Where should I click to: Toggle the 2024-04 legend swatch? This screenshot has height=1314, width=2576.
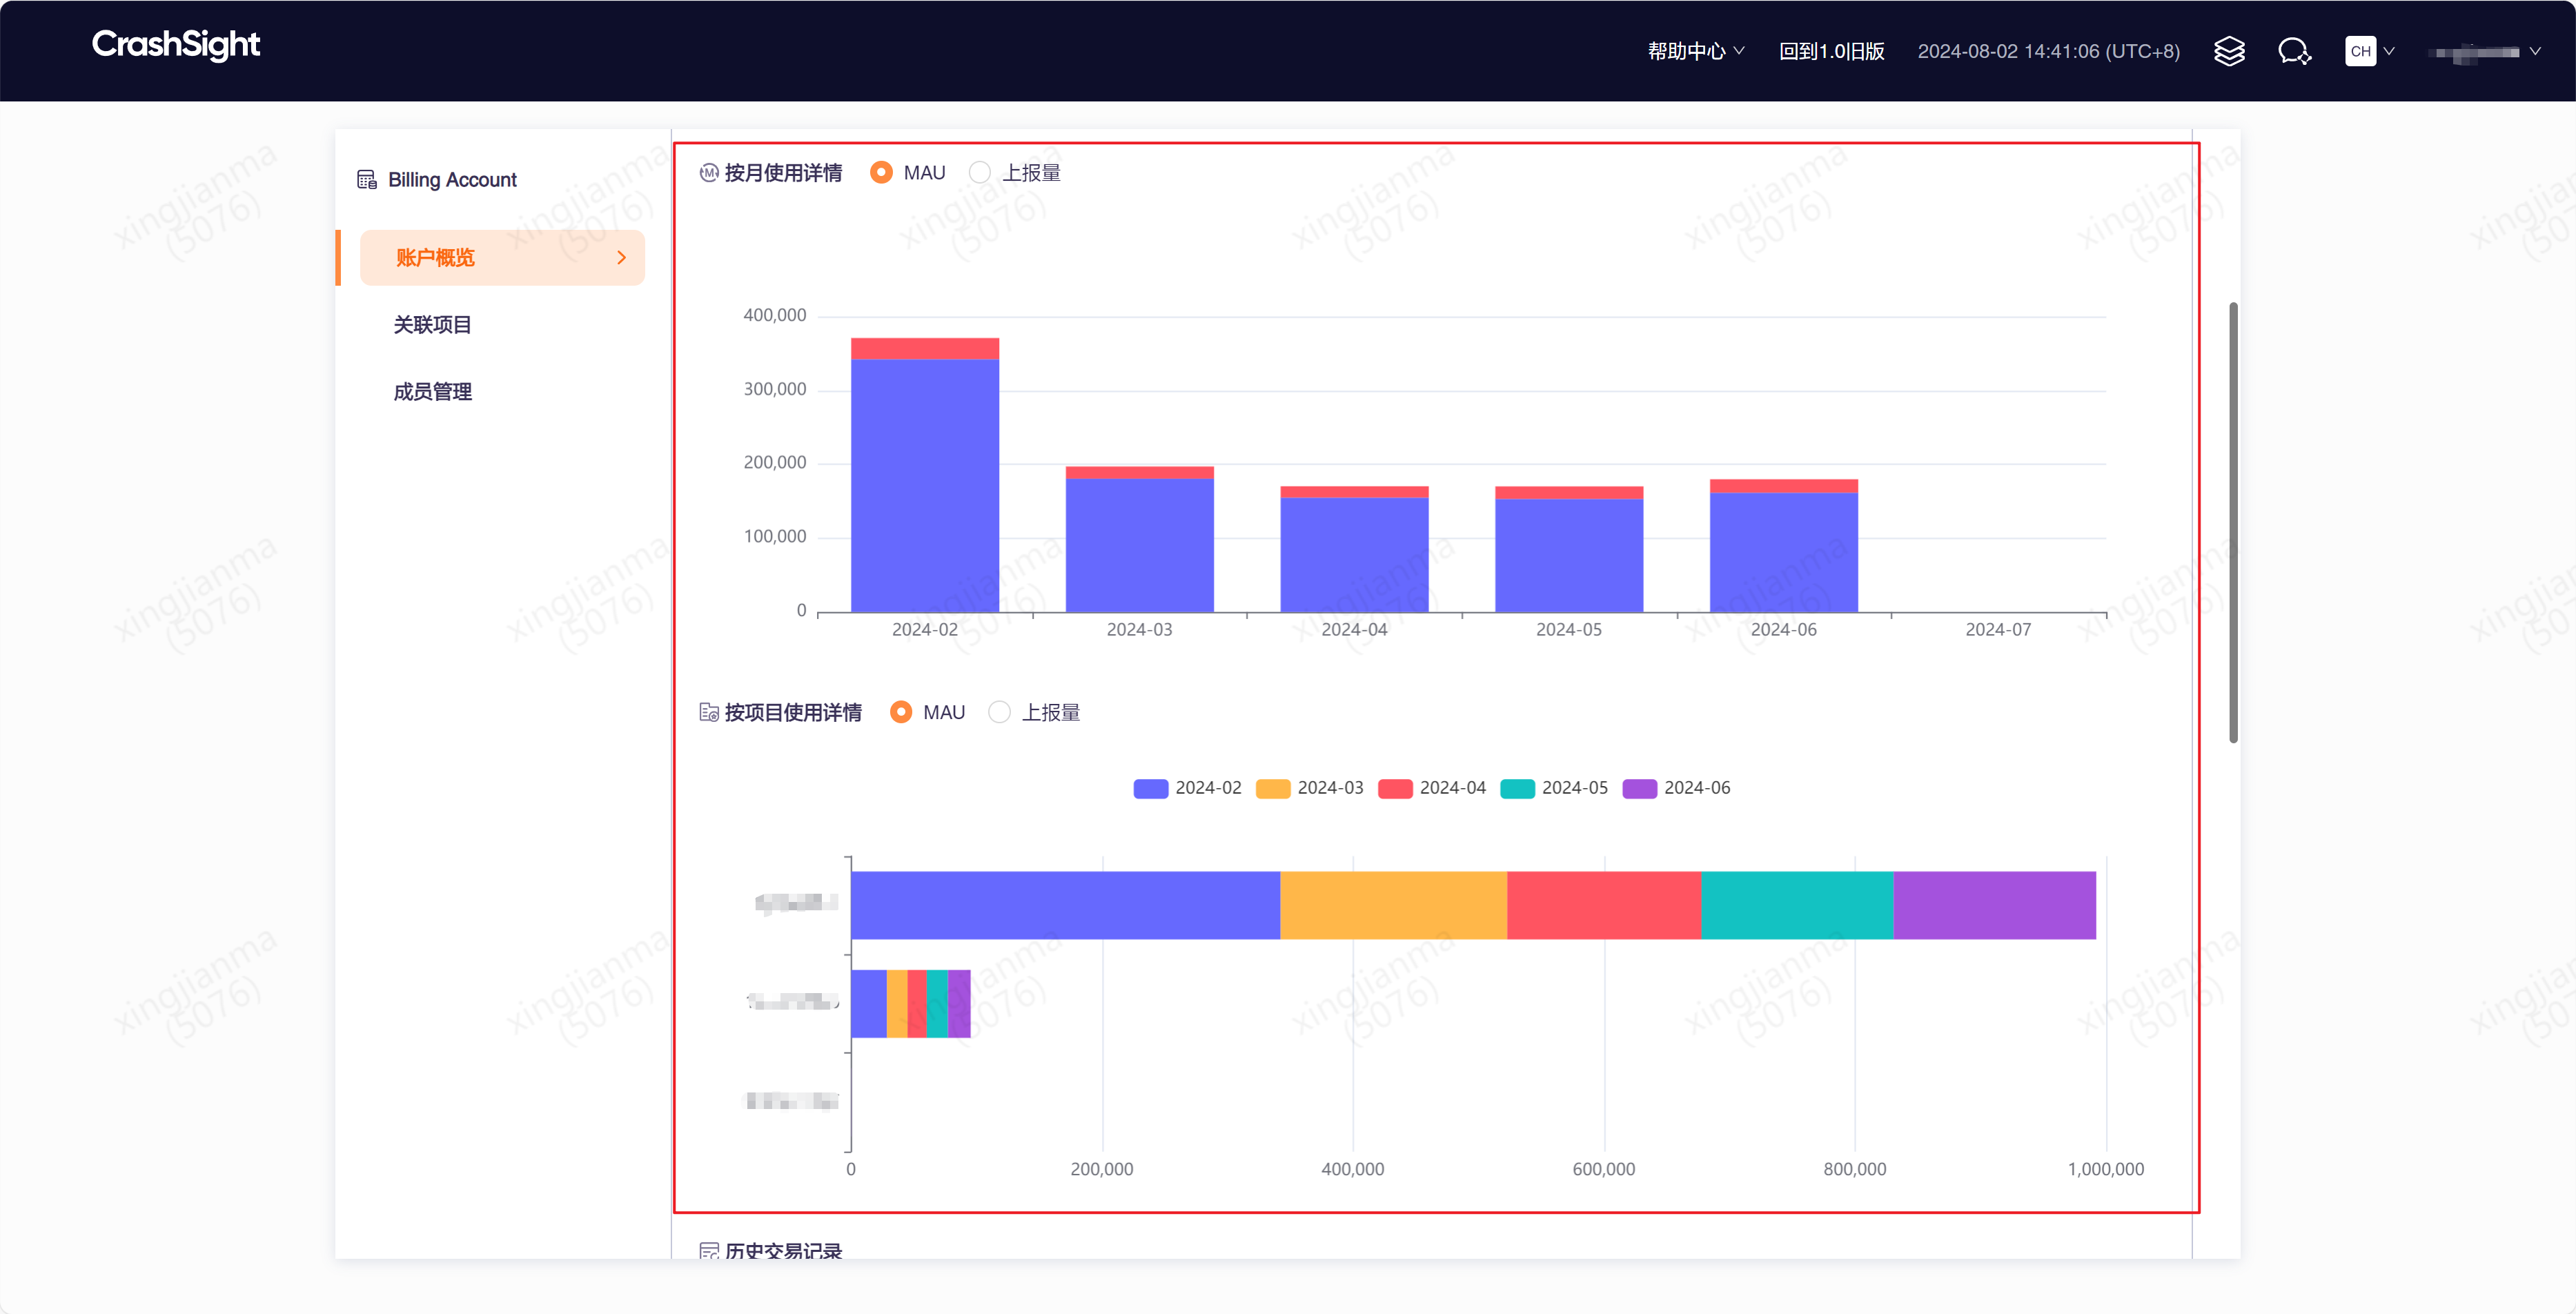pyautogui.click(x=1395, y=788)
